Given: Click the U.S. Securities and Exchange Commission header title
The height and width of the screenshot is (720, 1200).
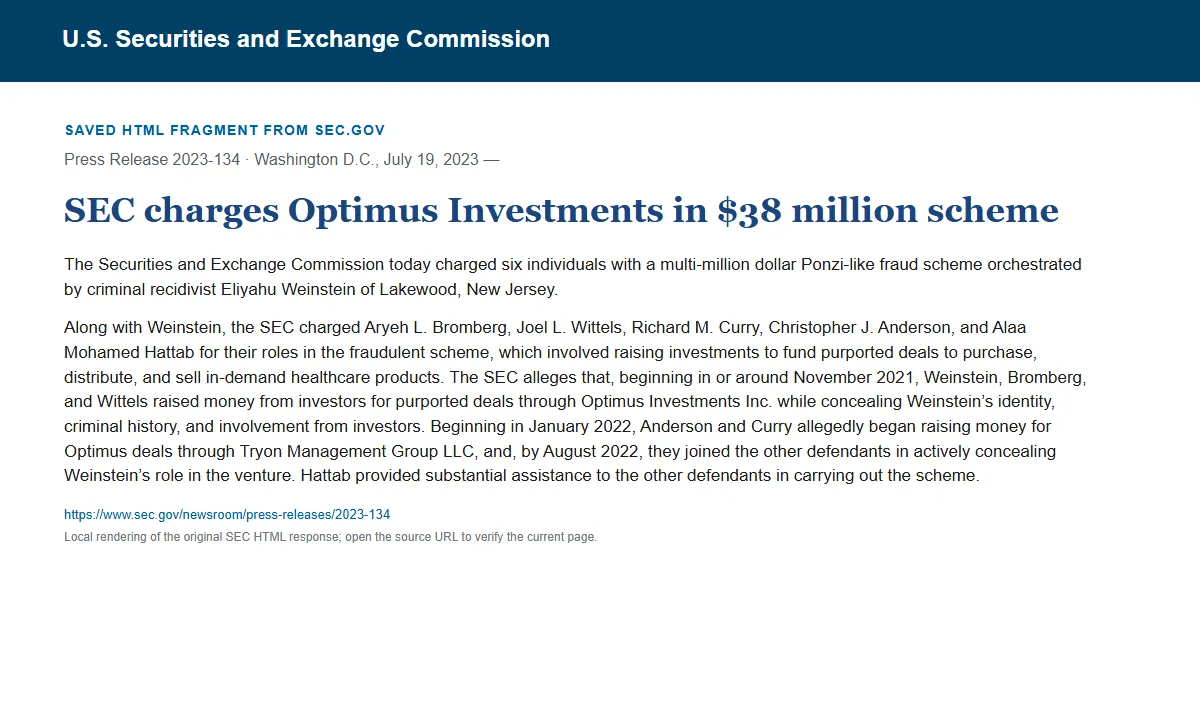Looking at the screenshot, I should point(306,40).
